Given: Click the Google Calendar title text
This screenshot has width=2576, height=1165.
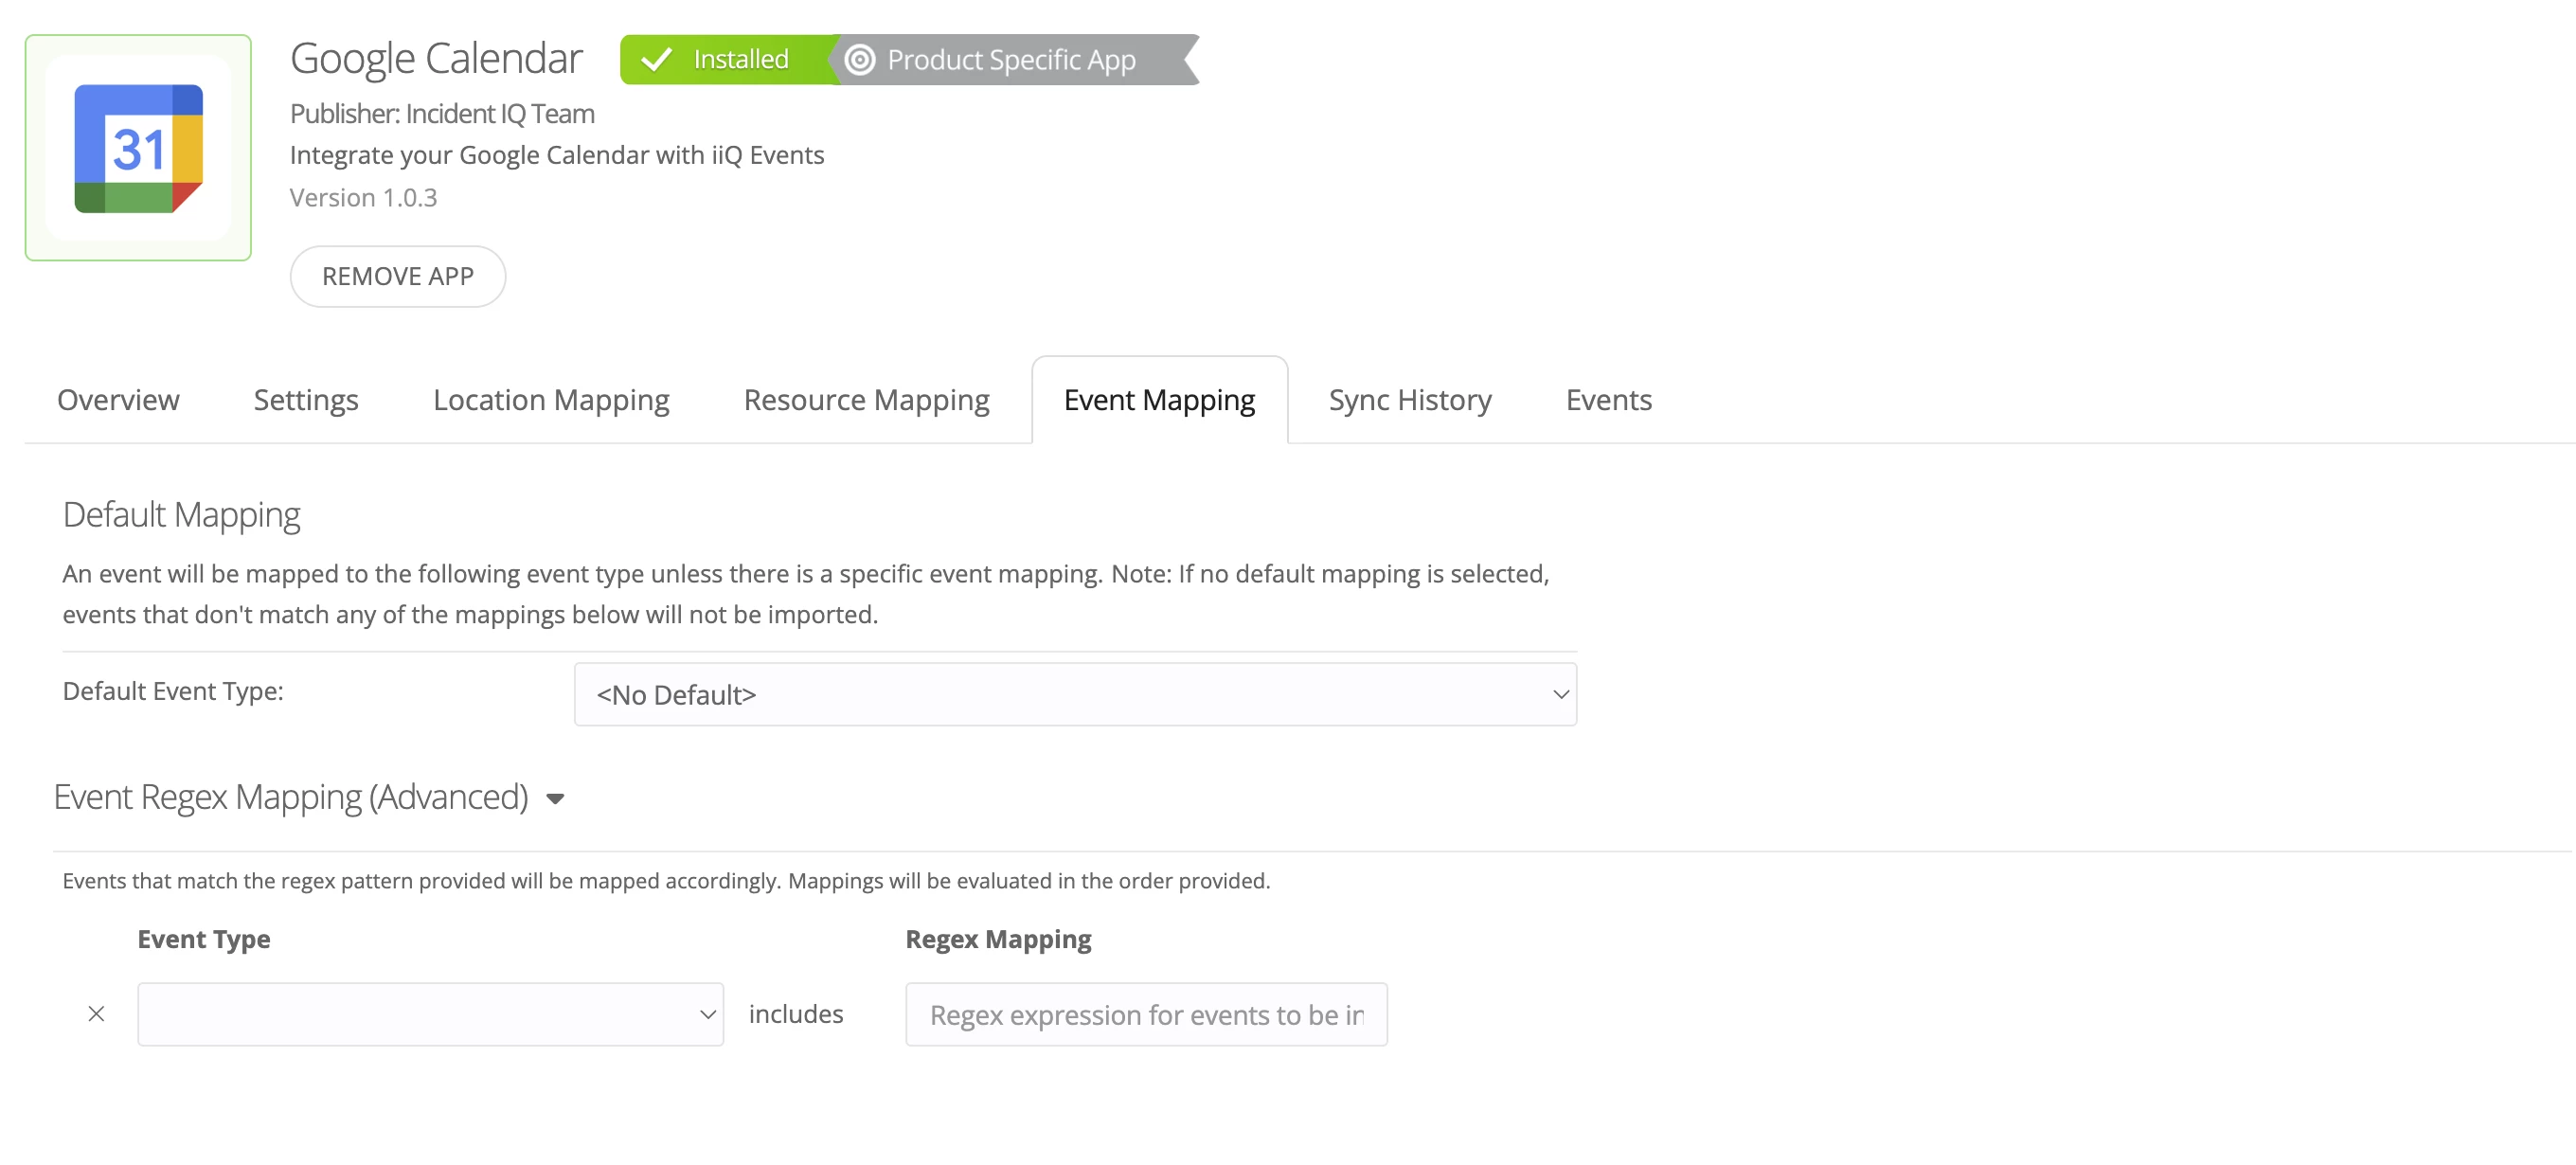Looking at the screenshot, I should coord(436,58).
